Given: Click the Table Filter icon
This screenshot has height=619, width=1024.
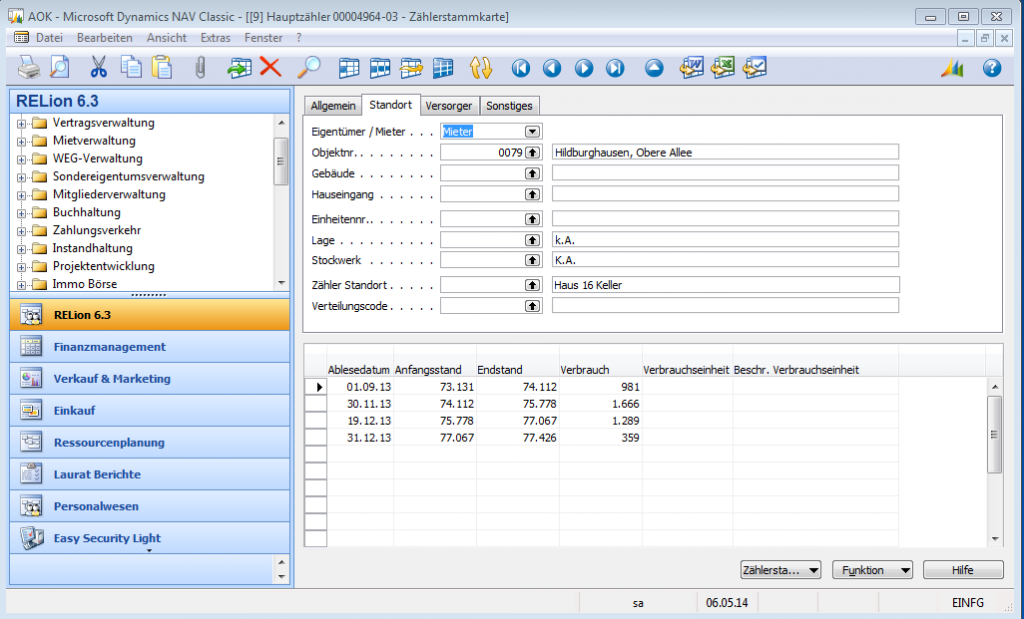Looking at the screenshot, I should point(379,68).
